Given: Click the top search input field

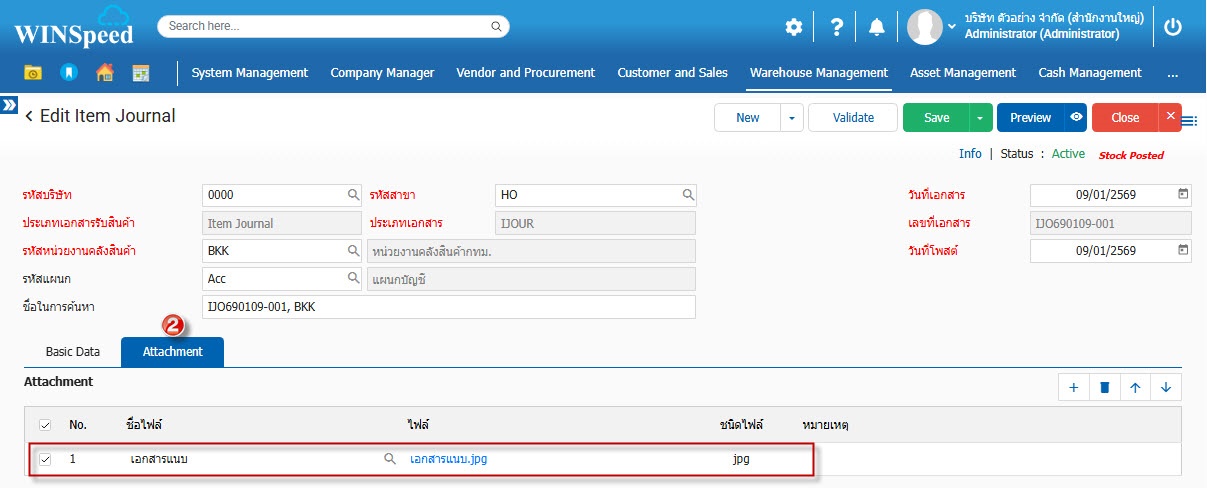Looking at the screenshot, I should click(x=333, y=26).
